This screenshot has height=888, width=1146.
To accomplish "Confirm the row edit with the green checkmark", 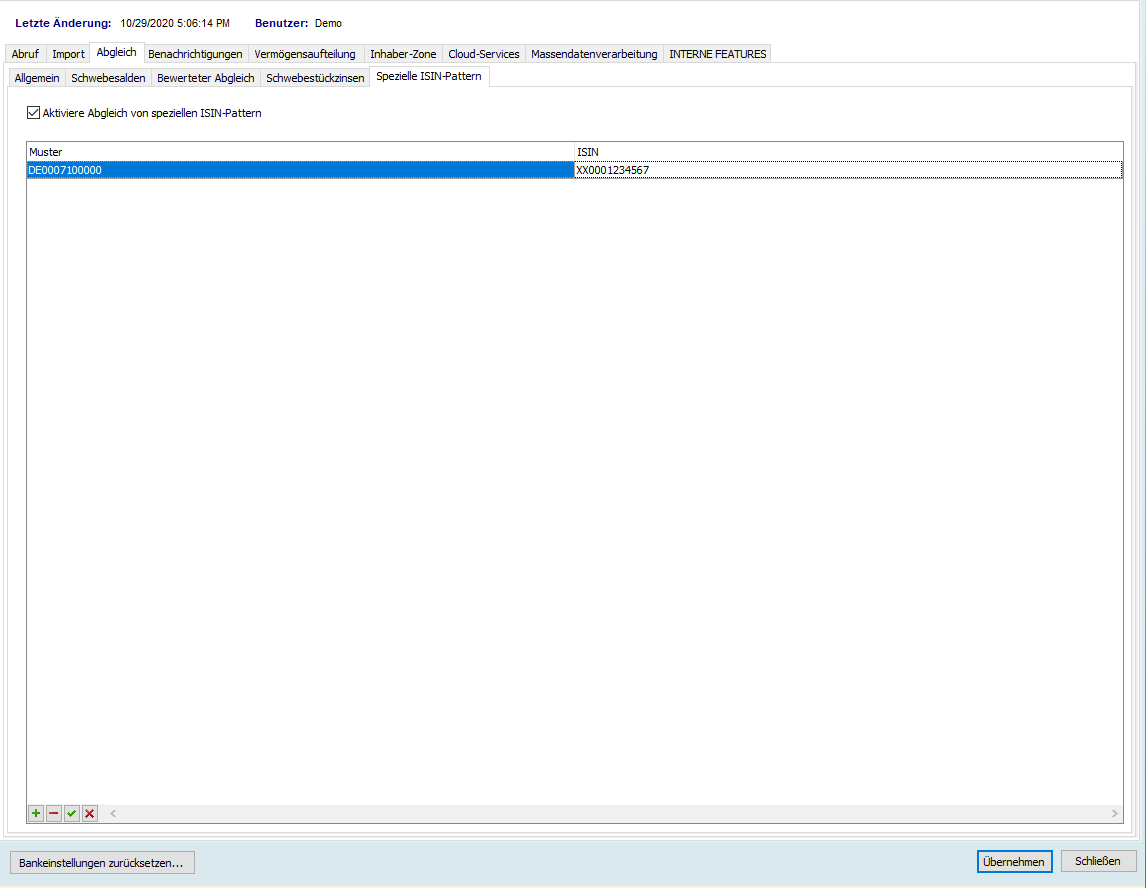I will pyautogui.click(x=72, y=814).
